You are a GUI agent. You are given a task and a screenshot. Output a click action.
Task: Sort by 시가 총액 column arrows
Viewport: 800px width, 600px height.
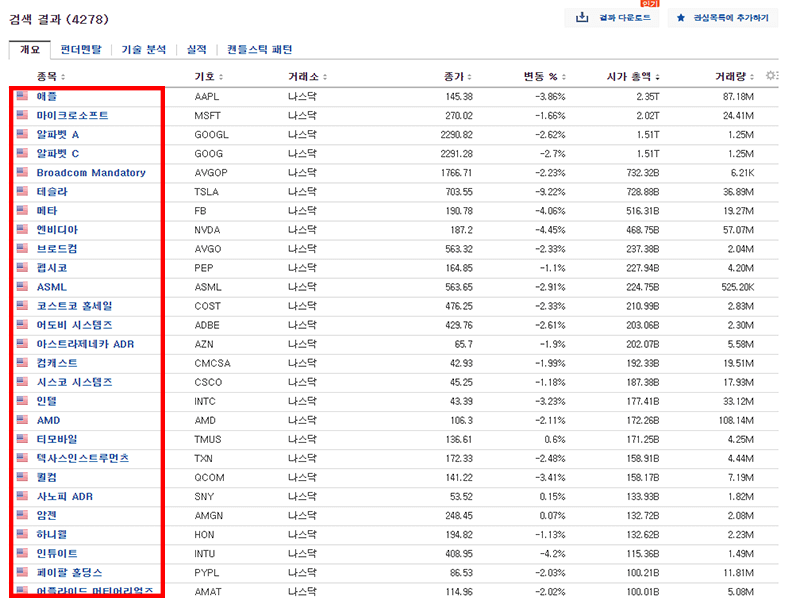pyautogui.click(x=657, y=77)
